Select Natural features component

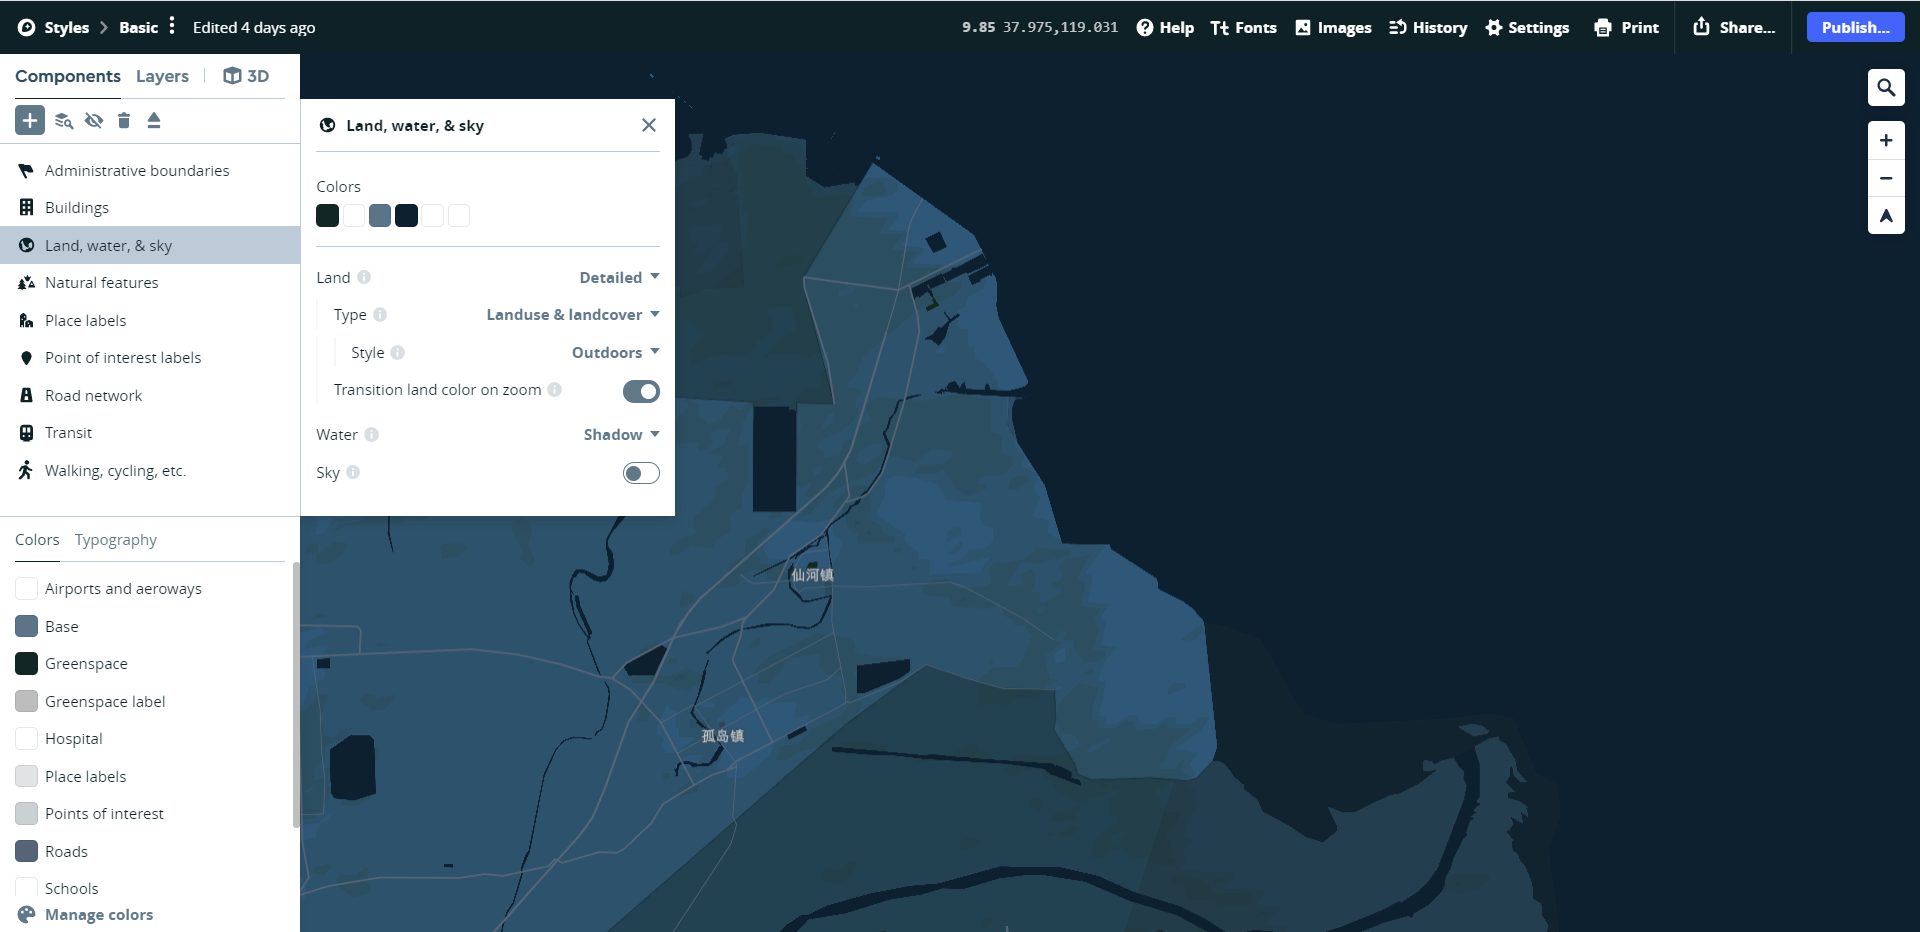[150, 283]
